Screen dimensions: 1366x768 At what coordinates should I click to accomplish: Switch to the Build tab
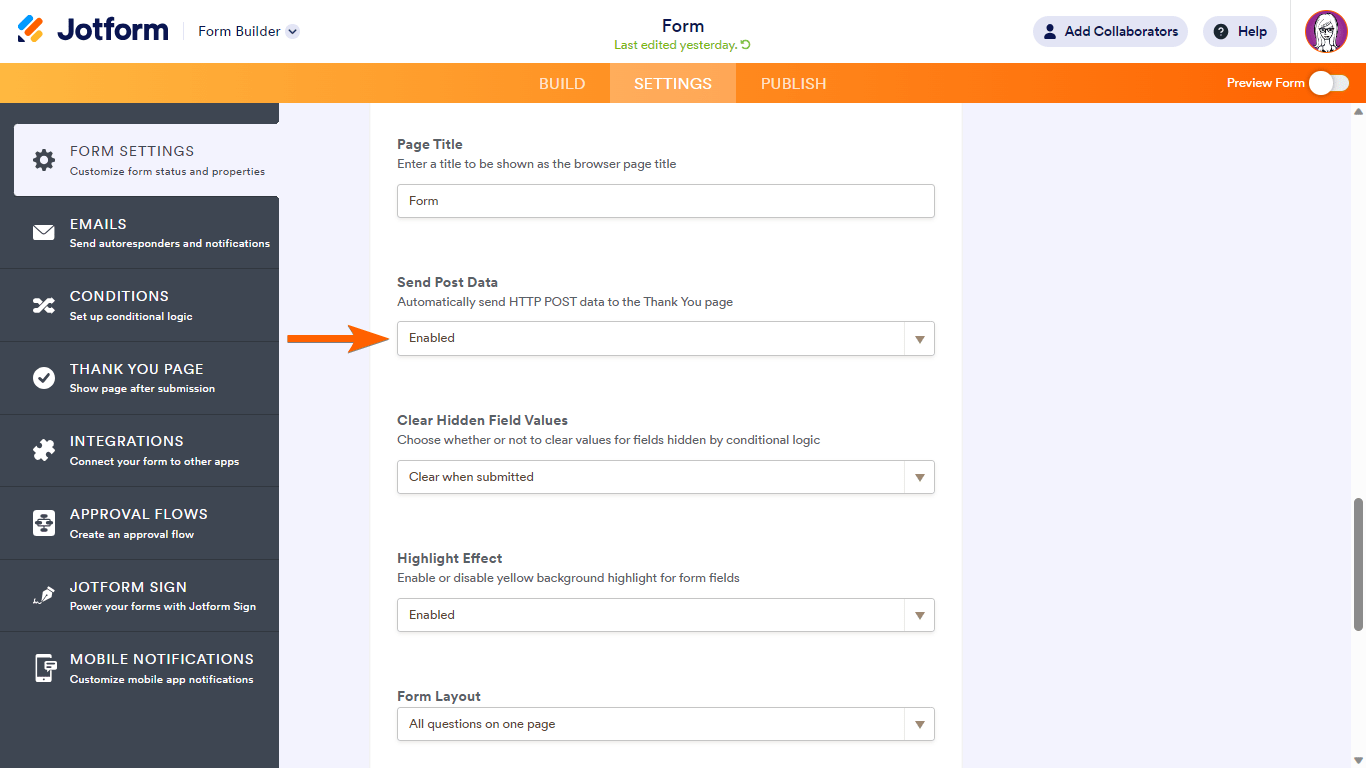click(562, 84)
